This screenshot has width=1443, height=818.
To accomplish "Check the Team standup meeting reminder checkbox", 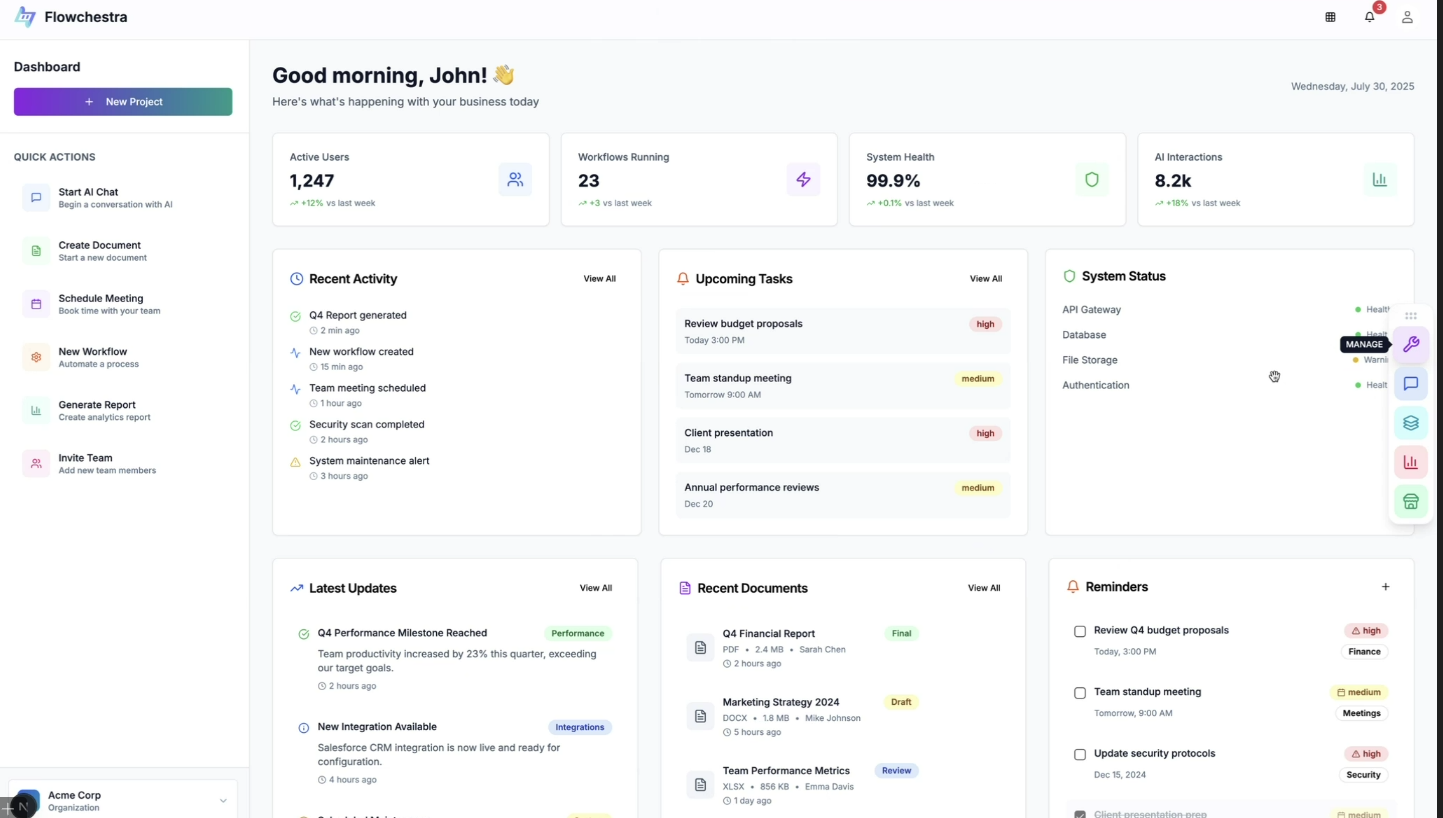I will pos(1080,693).
